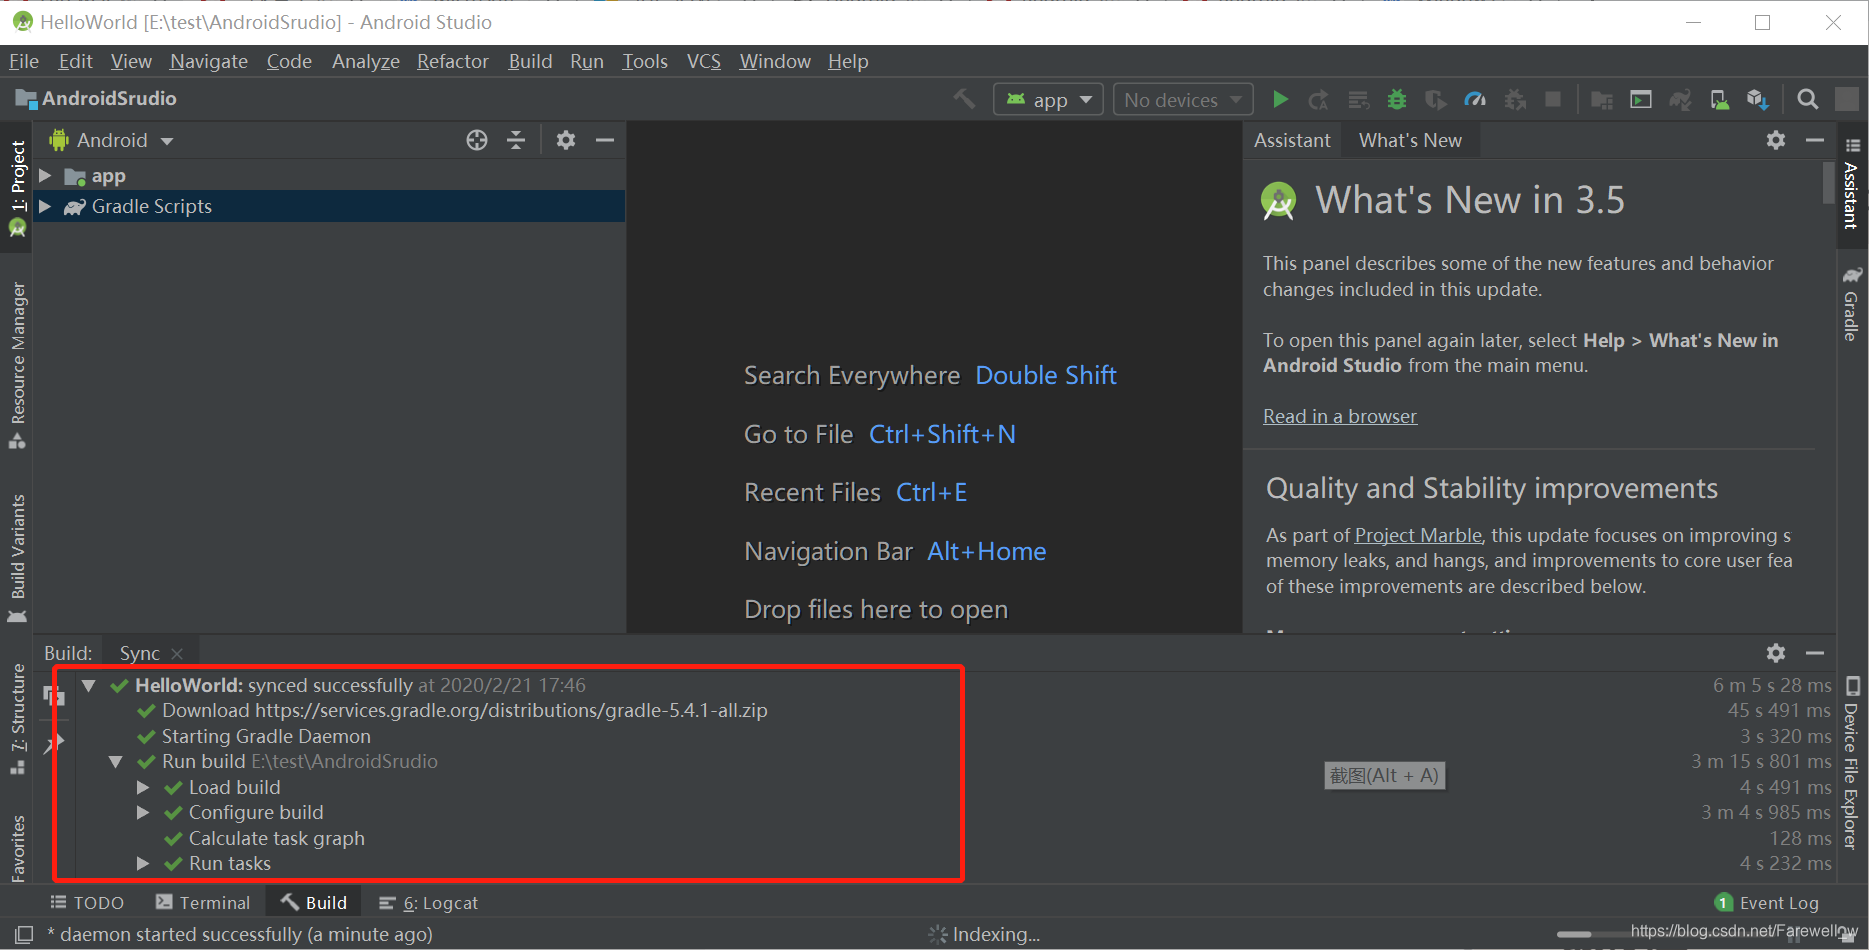The image size is (1869, 950).
Task: Click the Stop square icon in toolbar
Action: (x=1553, y=99)
